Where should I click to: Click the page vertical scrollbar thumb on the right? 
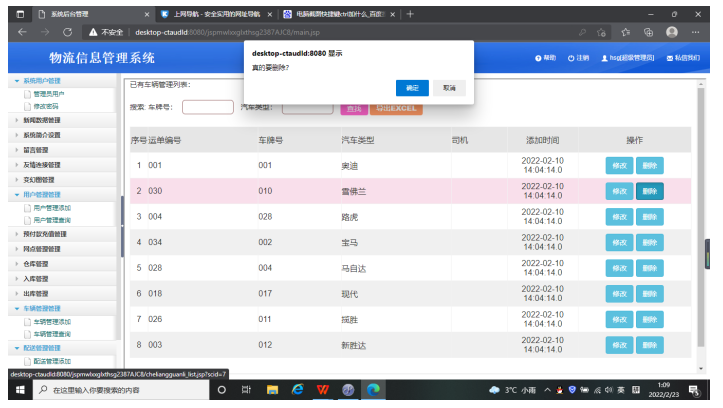(x=700, y=217)
